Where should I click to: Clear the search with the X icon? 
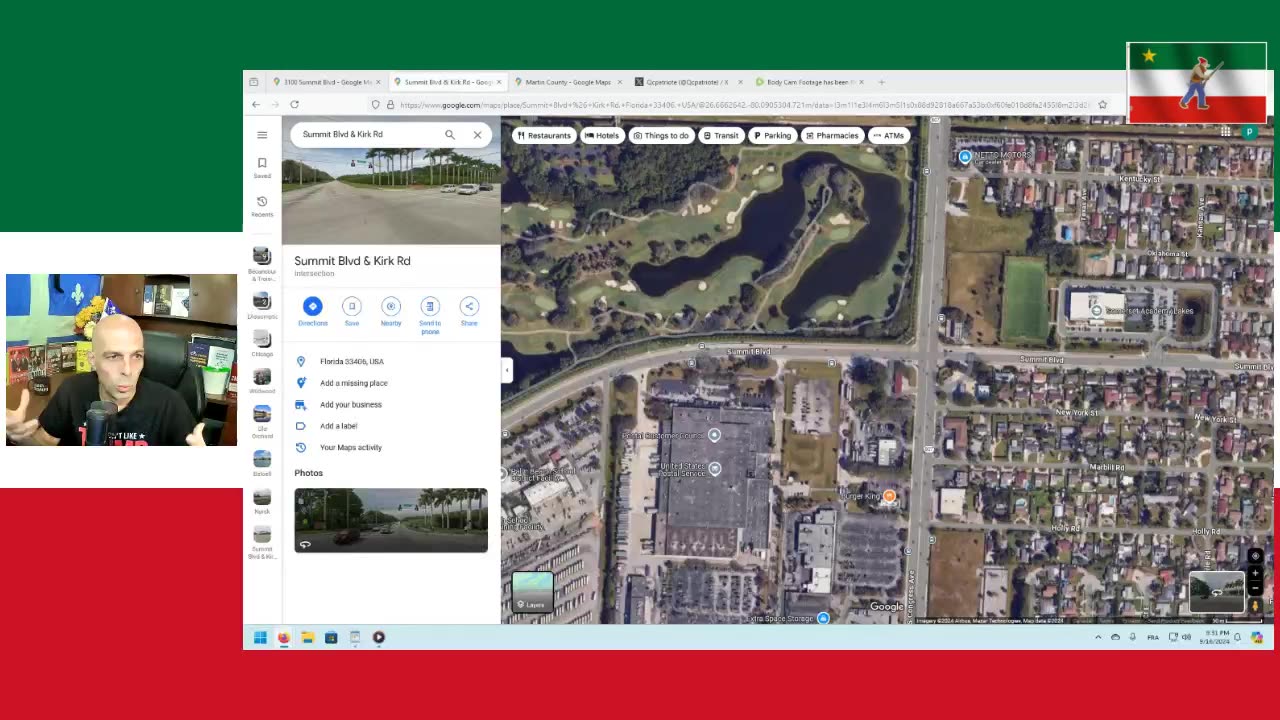coord(477,134)
